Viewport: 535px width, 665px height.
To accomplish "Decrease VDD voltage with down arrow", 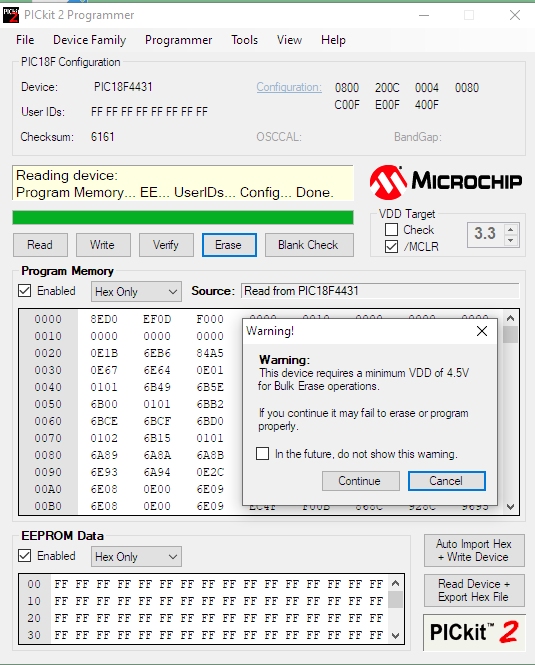I will click(511, 240).
